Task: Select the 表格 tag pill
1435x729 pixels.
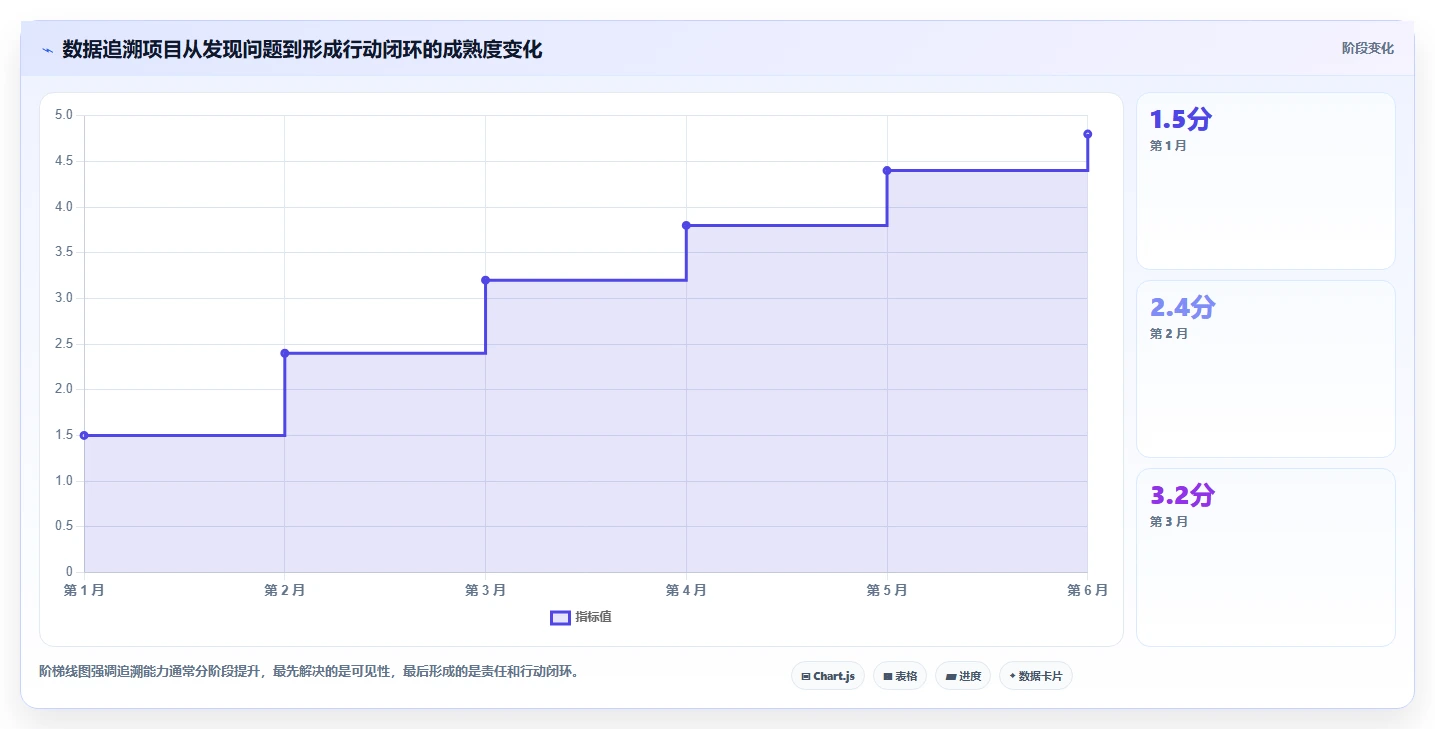Action: 900,676
